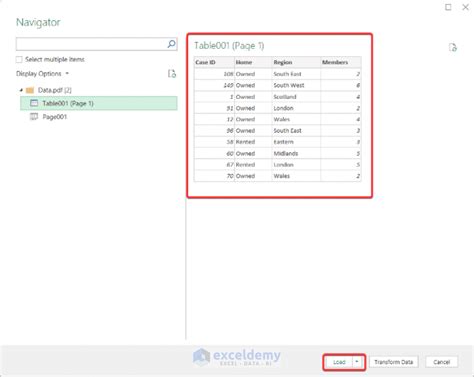This screenshot has height=377, width=474.
Task: Click the Region column header
Action: pos(296,62)
